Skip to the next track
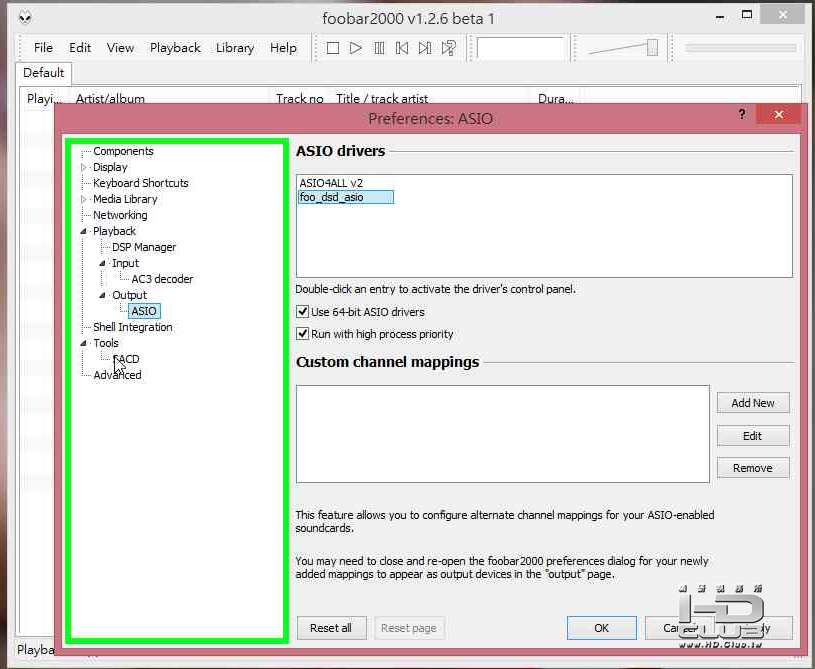Image resolution: width=815 pixels, height=669 pixels. pyautogui.click(x=425, y=48)
